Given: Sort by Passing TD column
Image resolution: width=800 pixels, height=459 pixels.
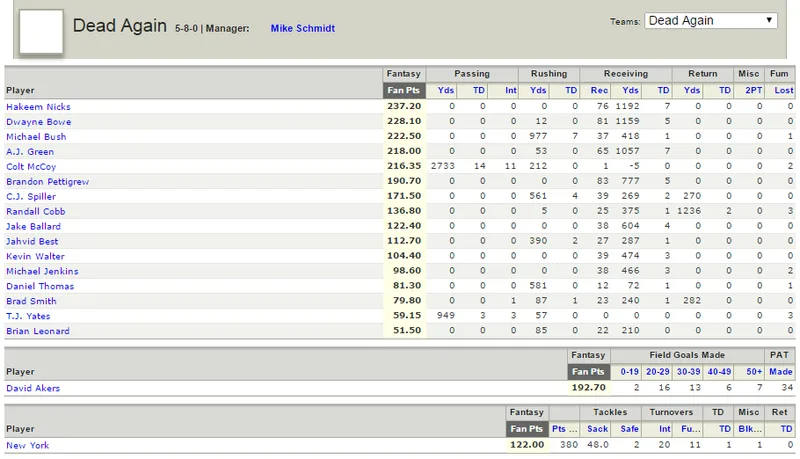Looking at the screenshot, I should coord(479,90).
